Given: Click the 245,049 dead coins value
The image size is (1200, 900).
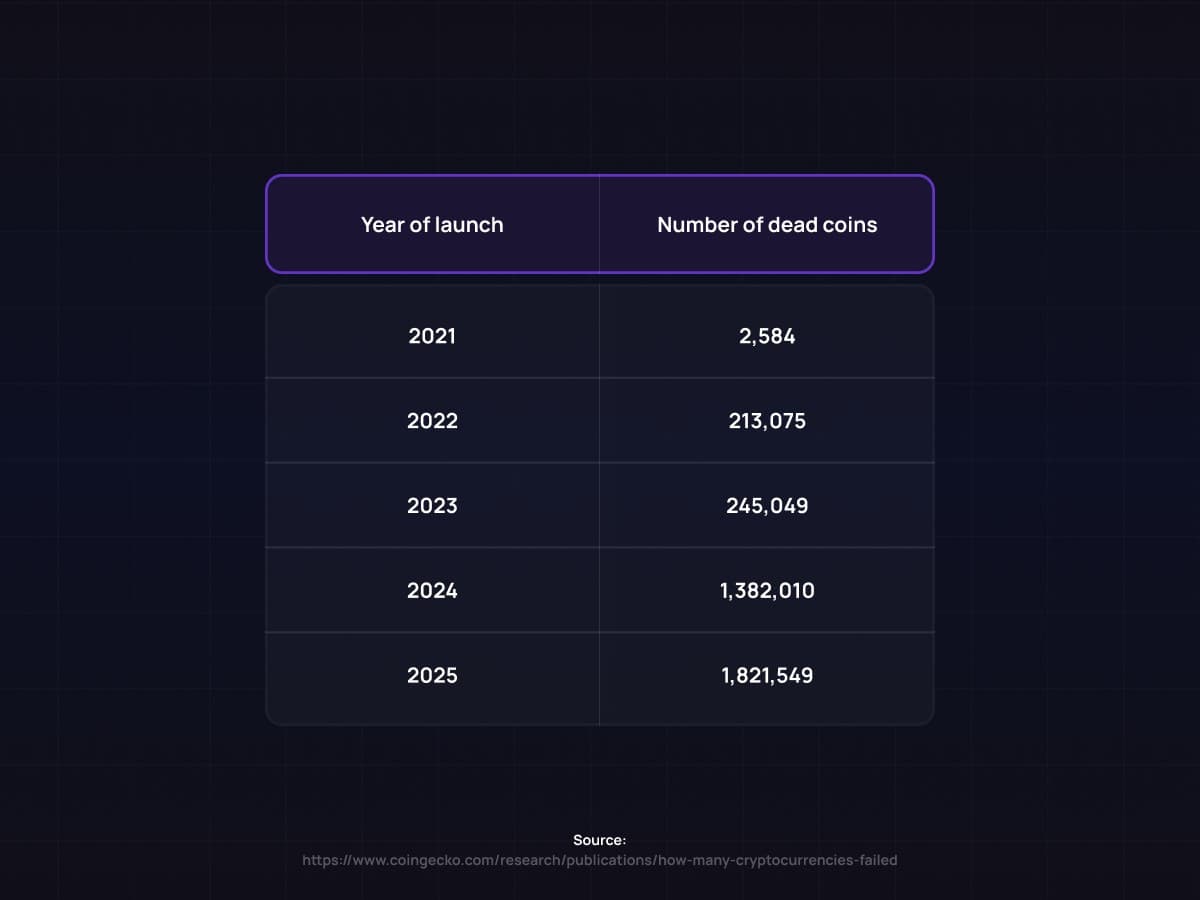Looking at the screenshot, I should click(767, 506).
